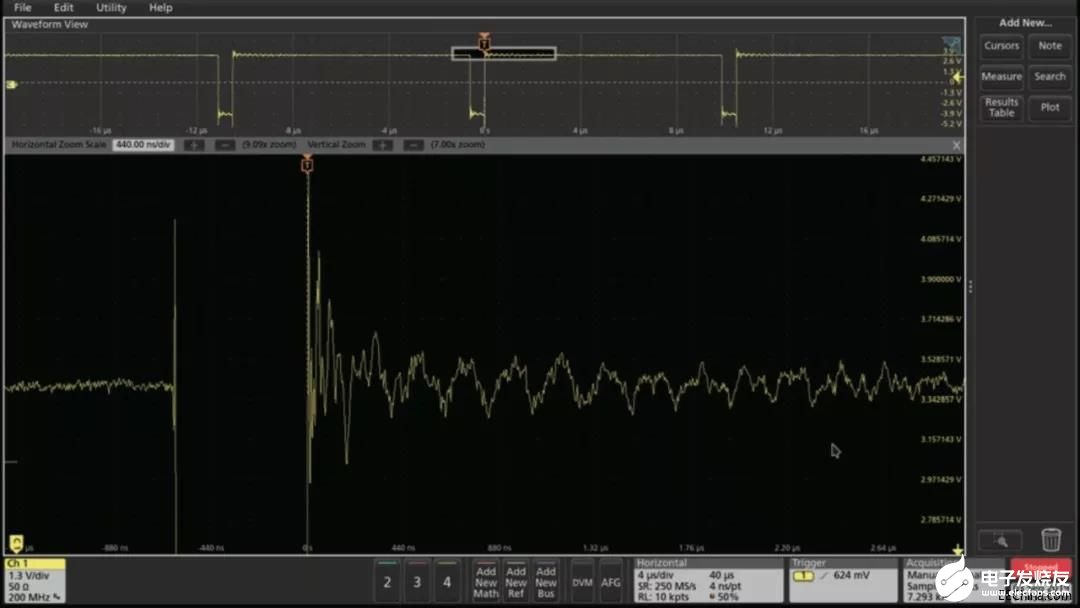1080x608 pixels.
Task: Click the trash can delete icon
Action: click(1050, 539)
